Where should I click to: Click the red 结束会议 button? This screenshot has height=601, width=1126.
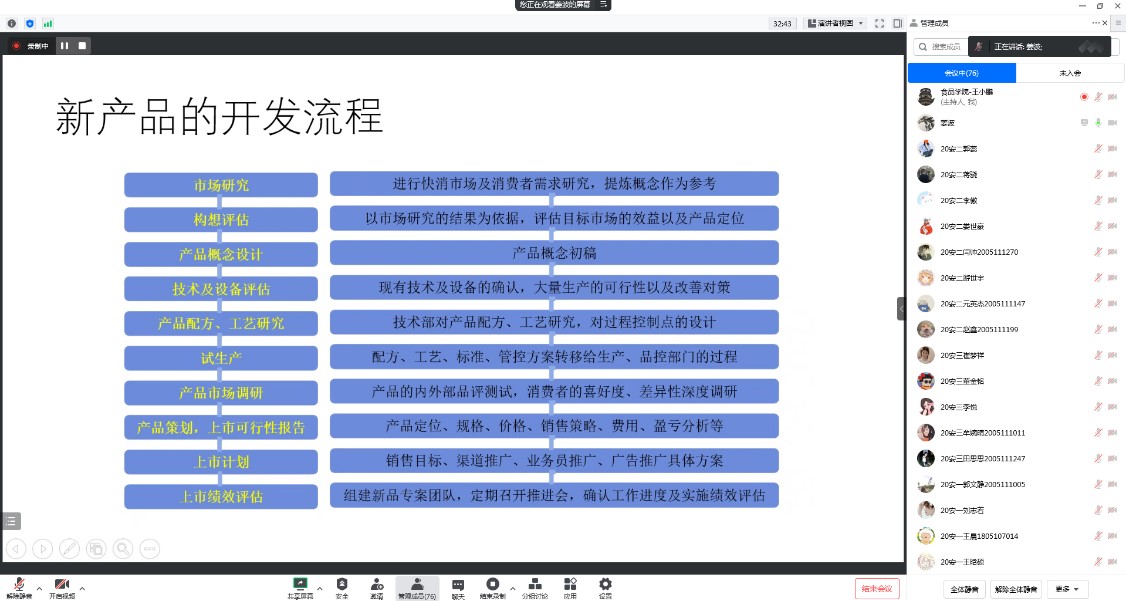(x=877, y=588)
